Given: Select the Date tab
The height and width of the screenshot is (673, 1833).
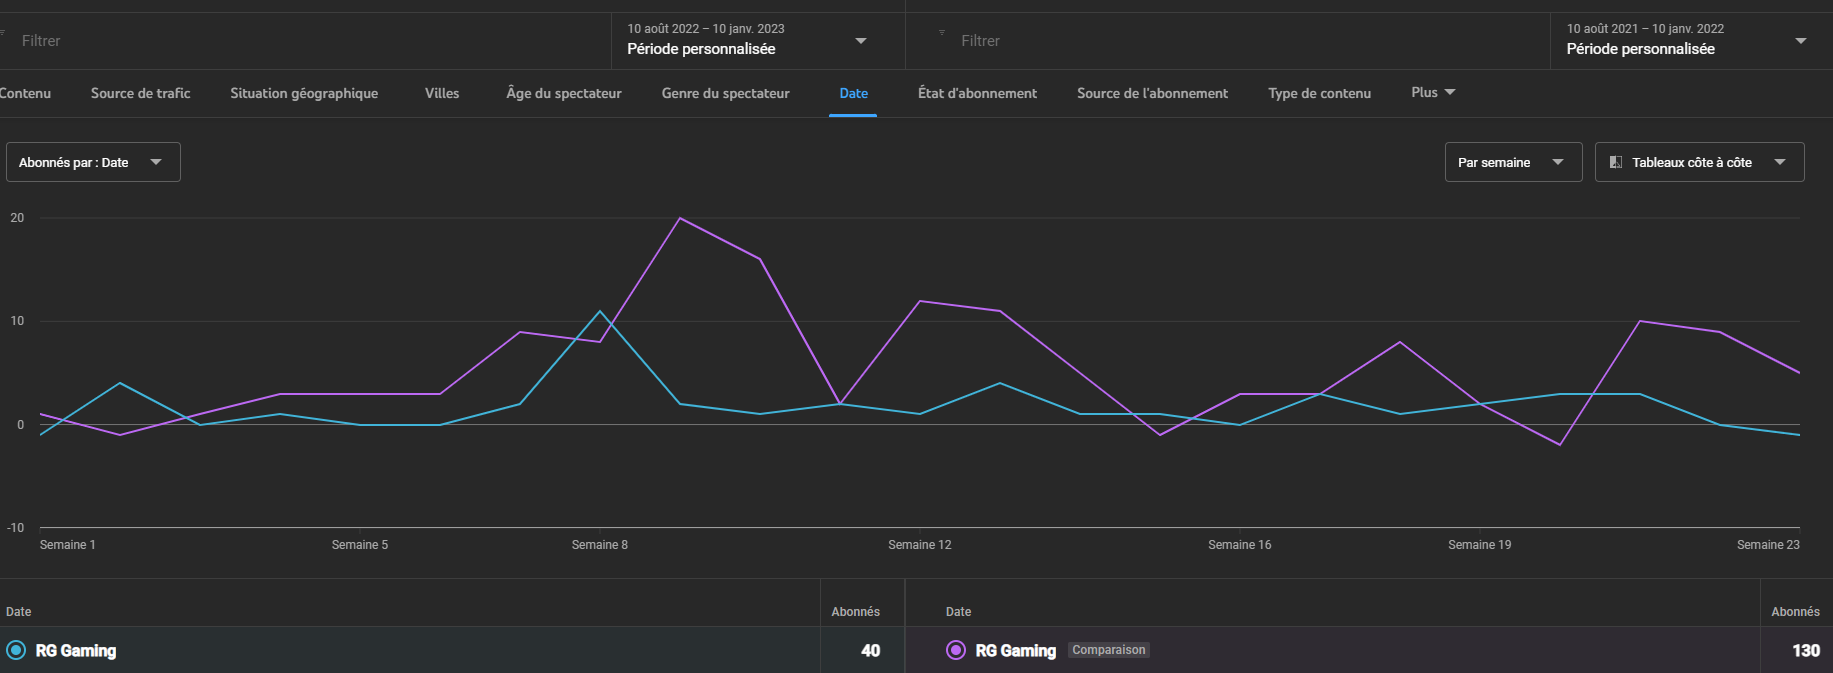Looking at the screenshot, I should click(x=854, y=93).
